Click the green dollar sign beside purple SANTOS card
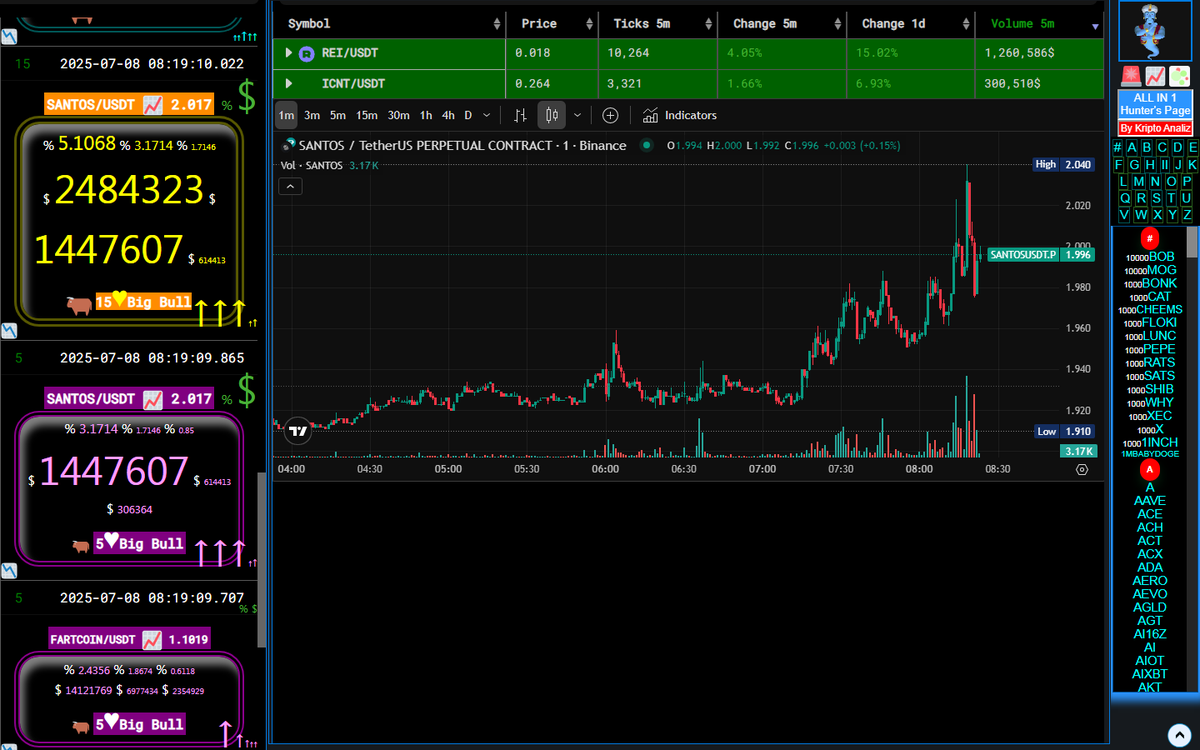Viewport: 1200px width, 750px height. pos(247,390)
